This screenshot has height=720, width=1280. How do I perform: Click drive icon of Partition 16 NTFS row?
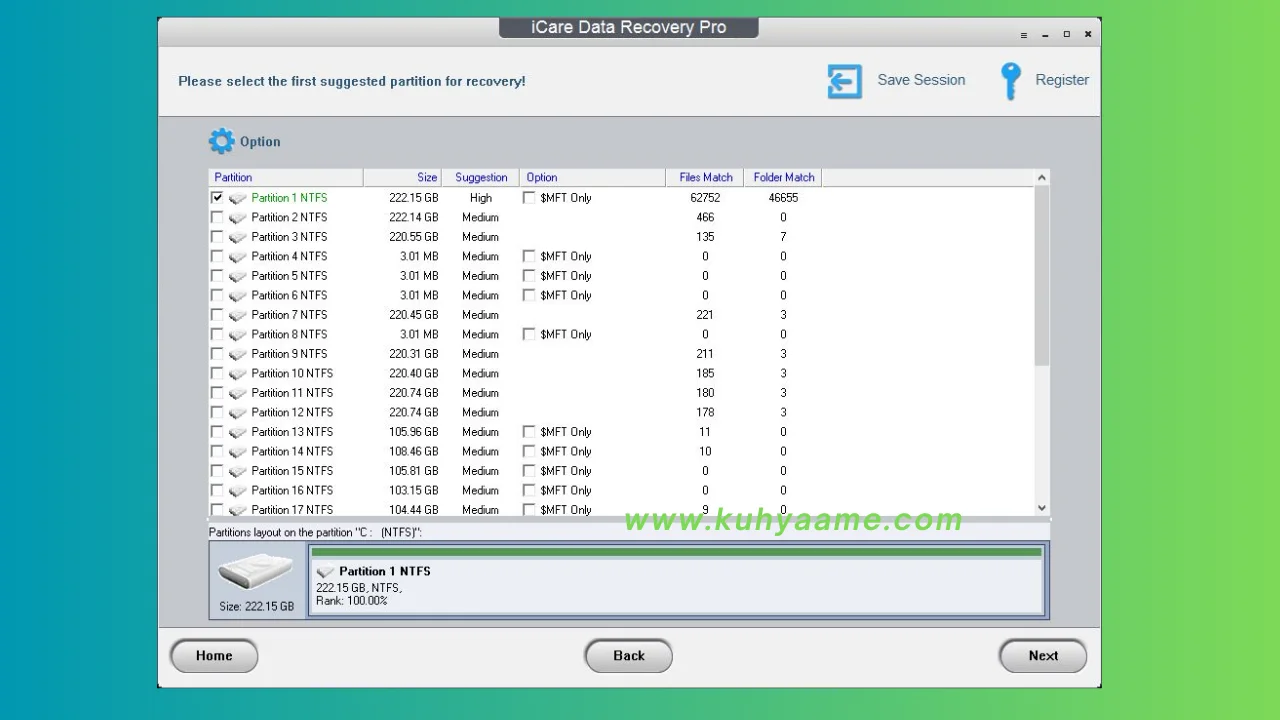point(237,491)
